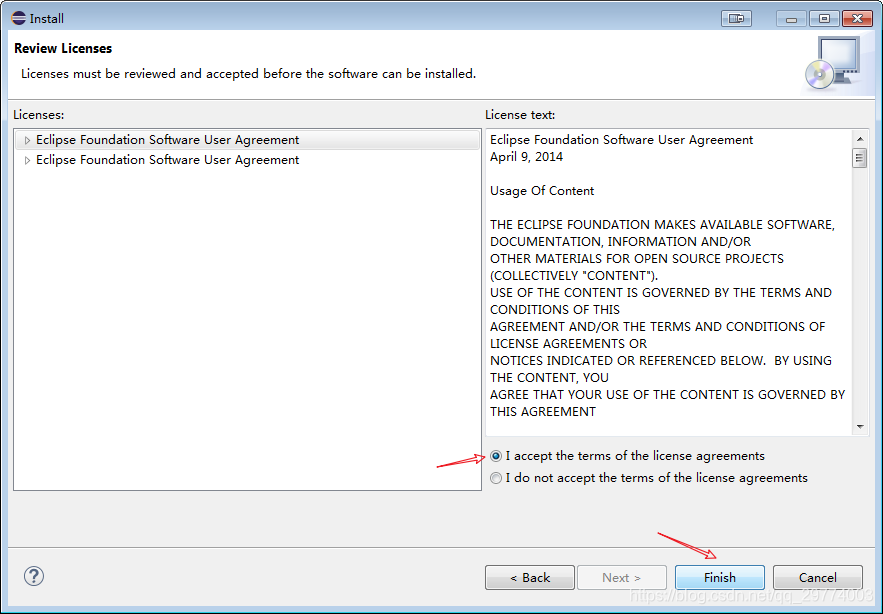Click "Review Licenses" heading
Image resolution: width=883 pixels, height=614 pixels.
[x=63, y=48]
